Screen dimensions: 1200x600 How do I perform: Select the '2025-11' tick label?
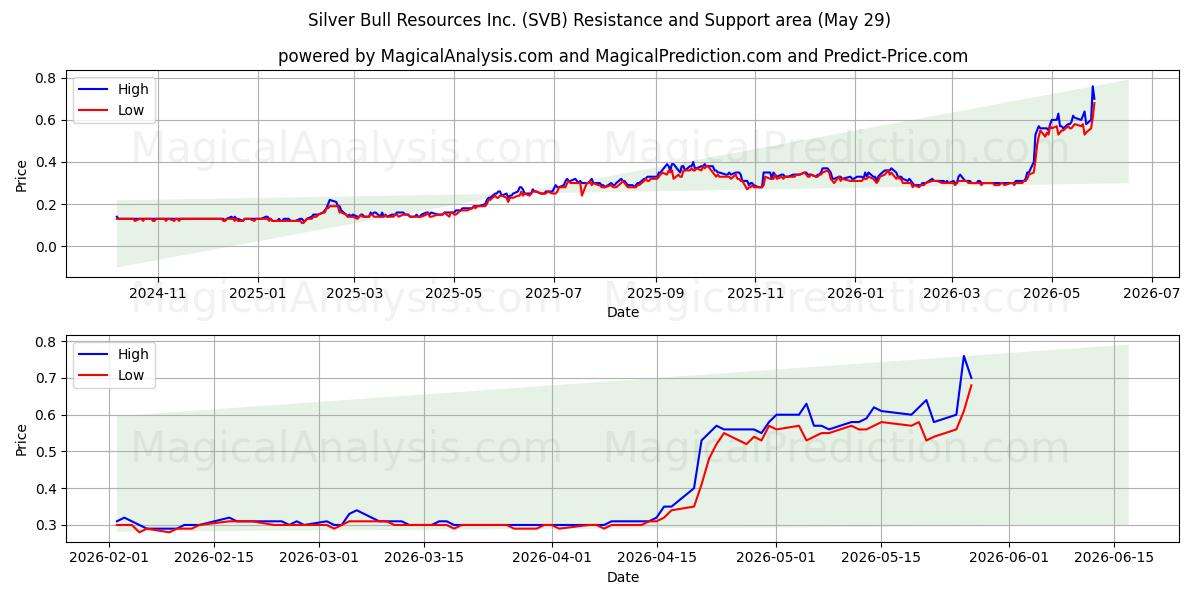tap(756, 293)
